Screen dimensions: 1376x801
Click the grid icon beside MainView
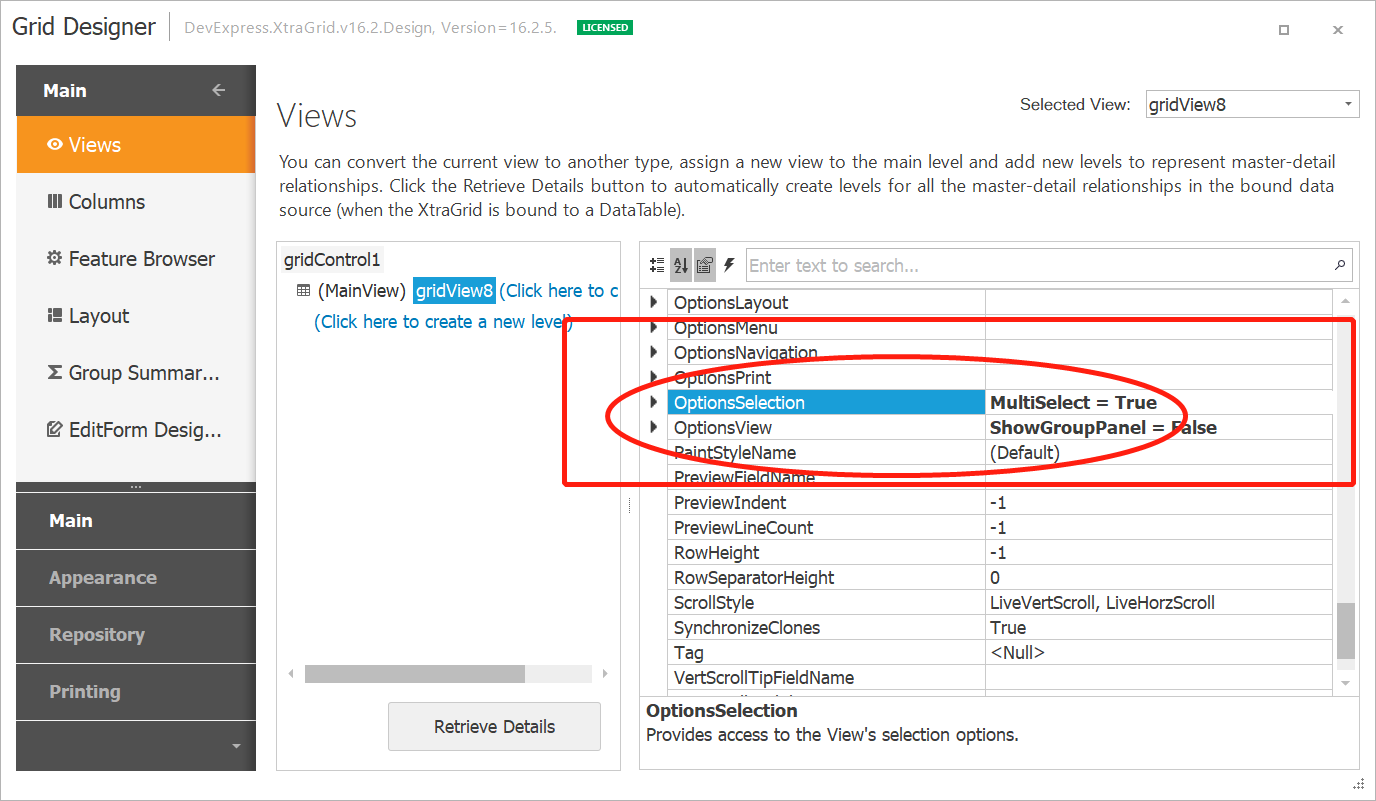pos(304,291)
